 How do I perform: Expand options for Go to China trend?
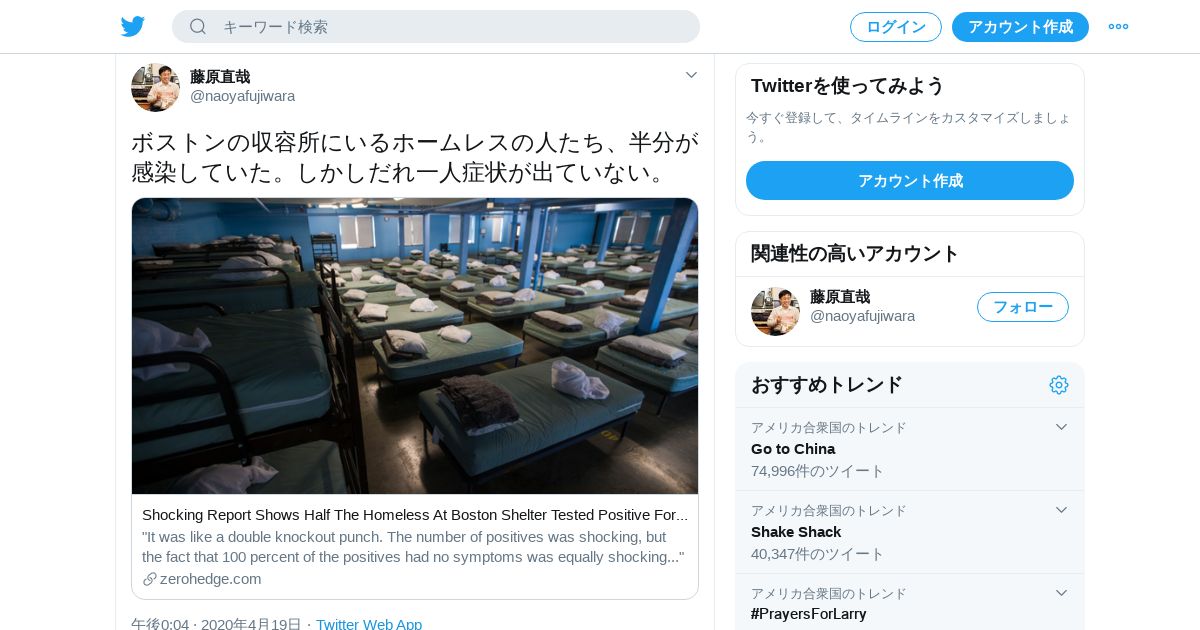coord(1062,427)
